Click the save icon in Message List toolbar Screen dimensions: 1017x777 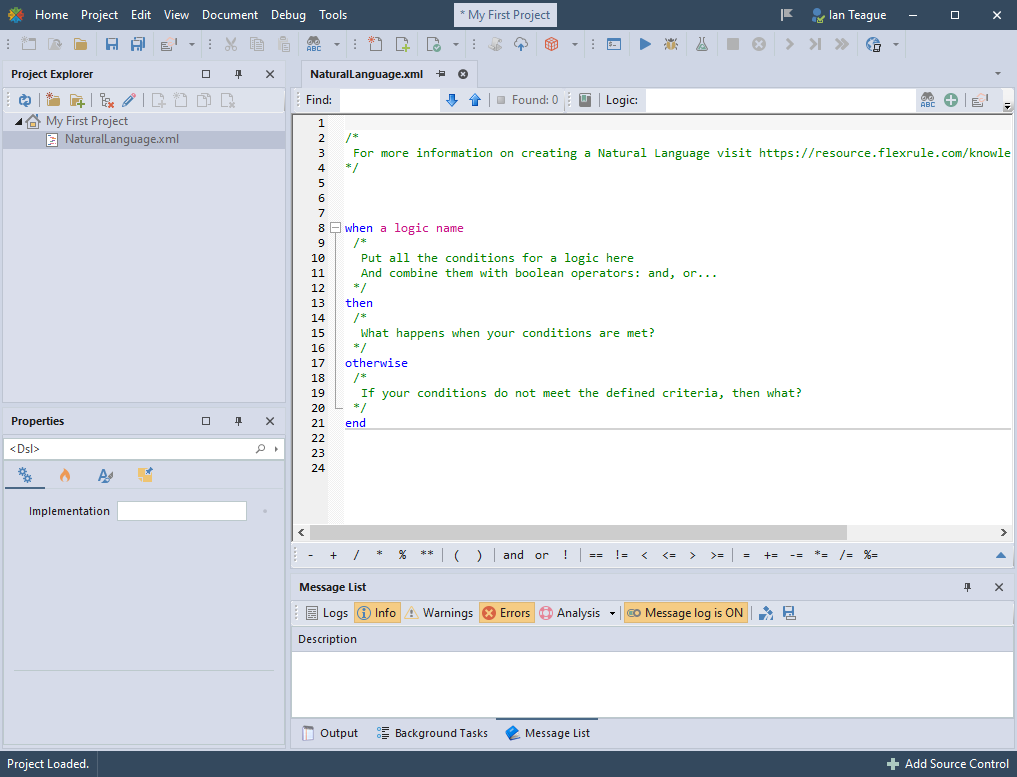click(x=789, y=613)
